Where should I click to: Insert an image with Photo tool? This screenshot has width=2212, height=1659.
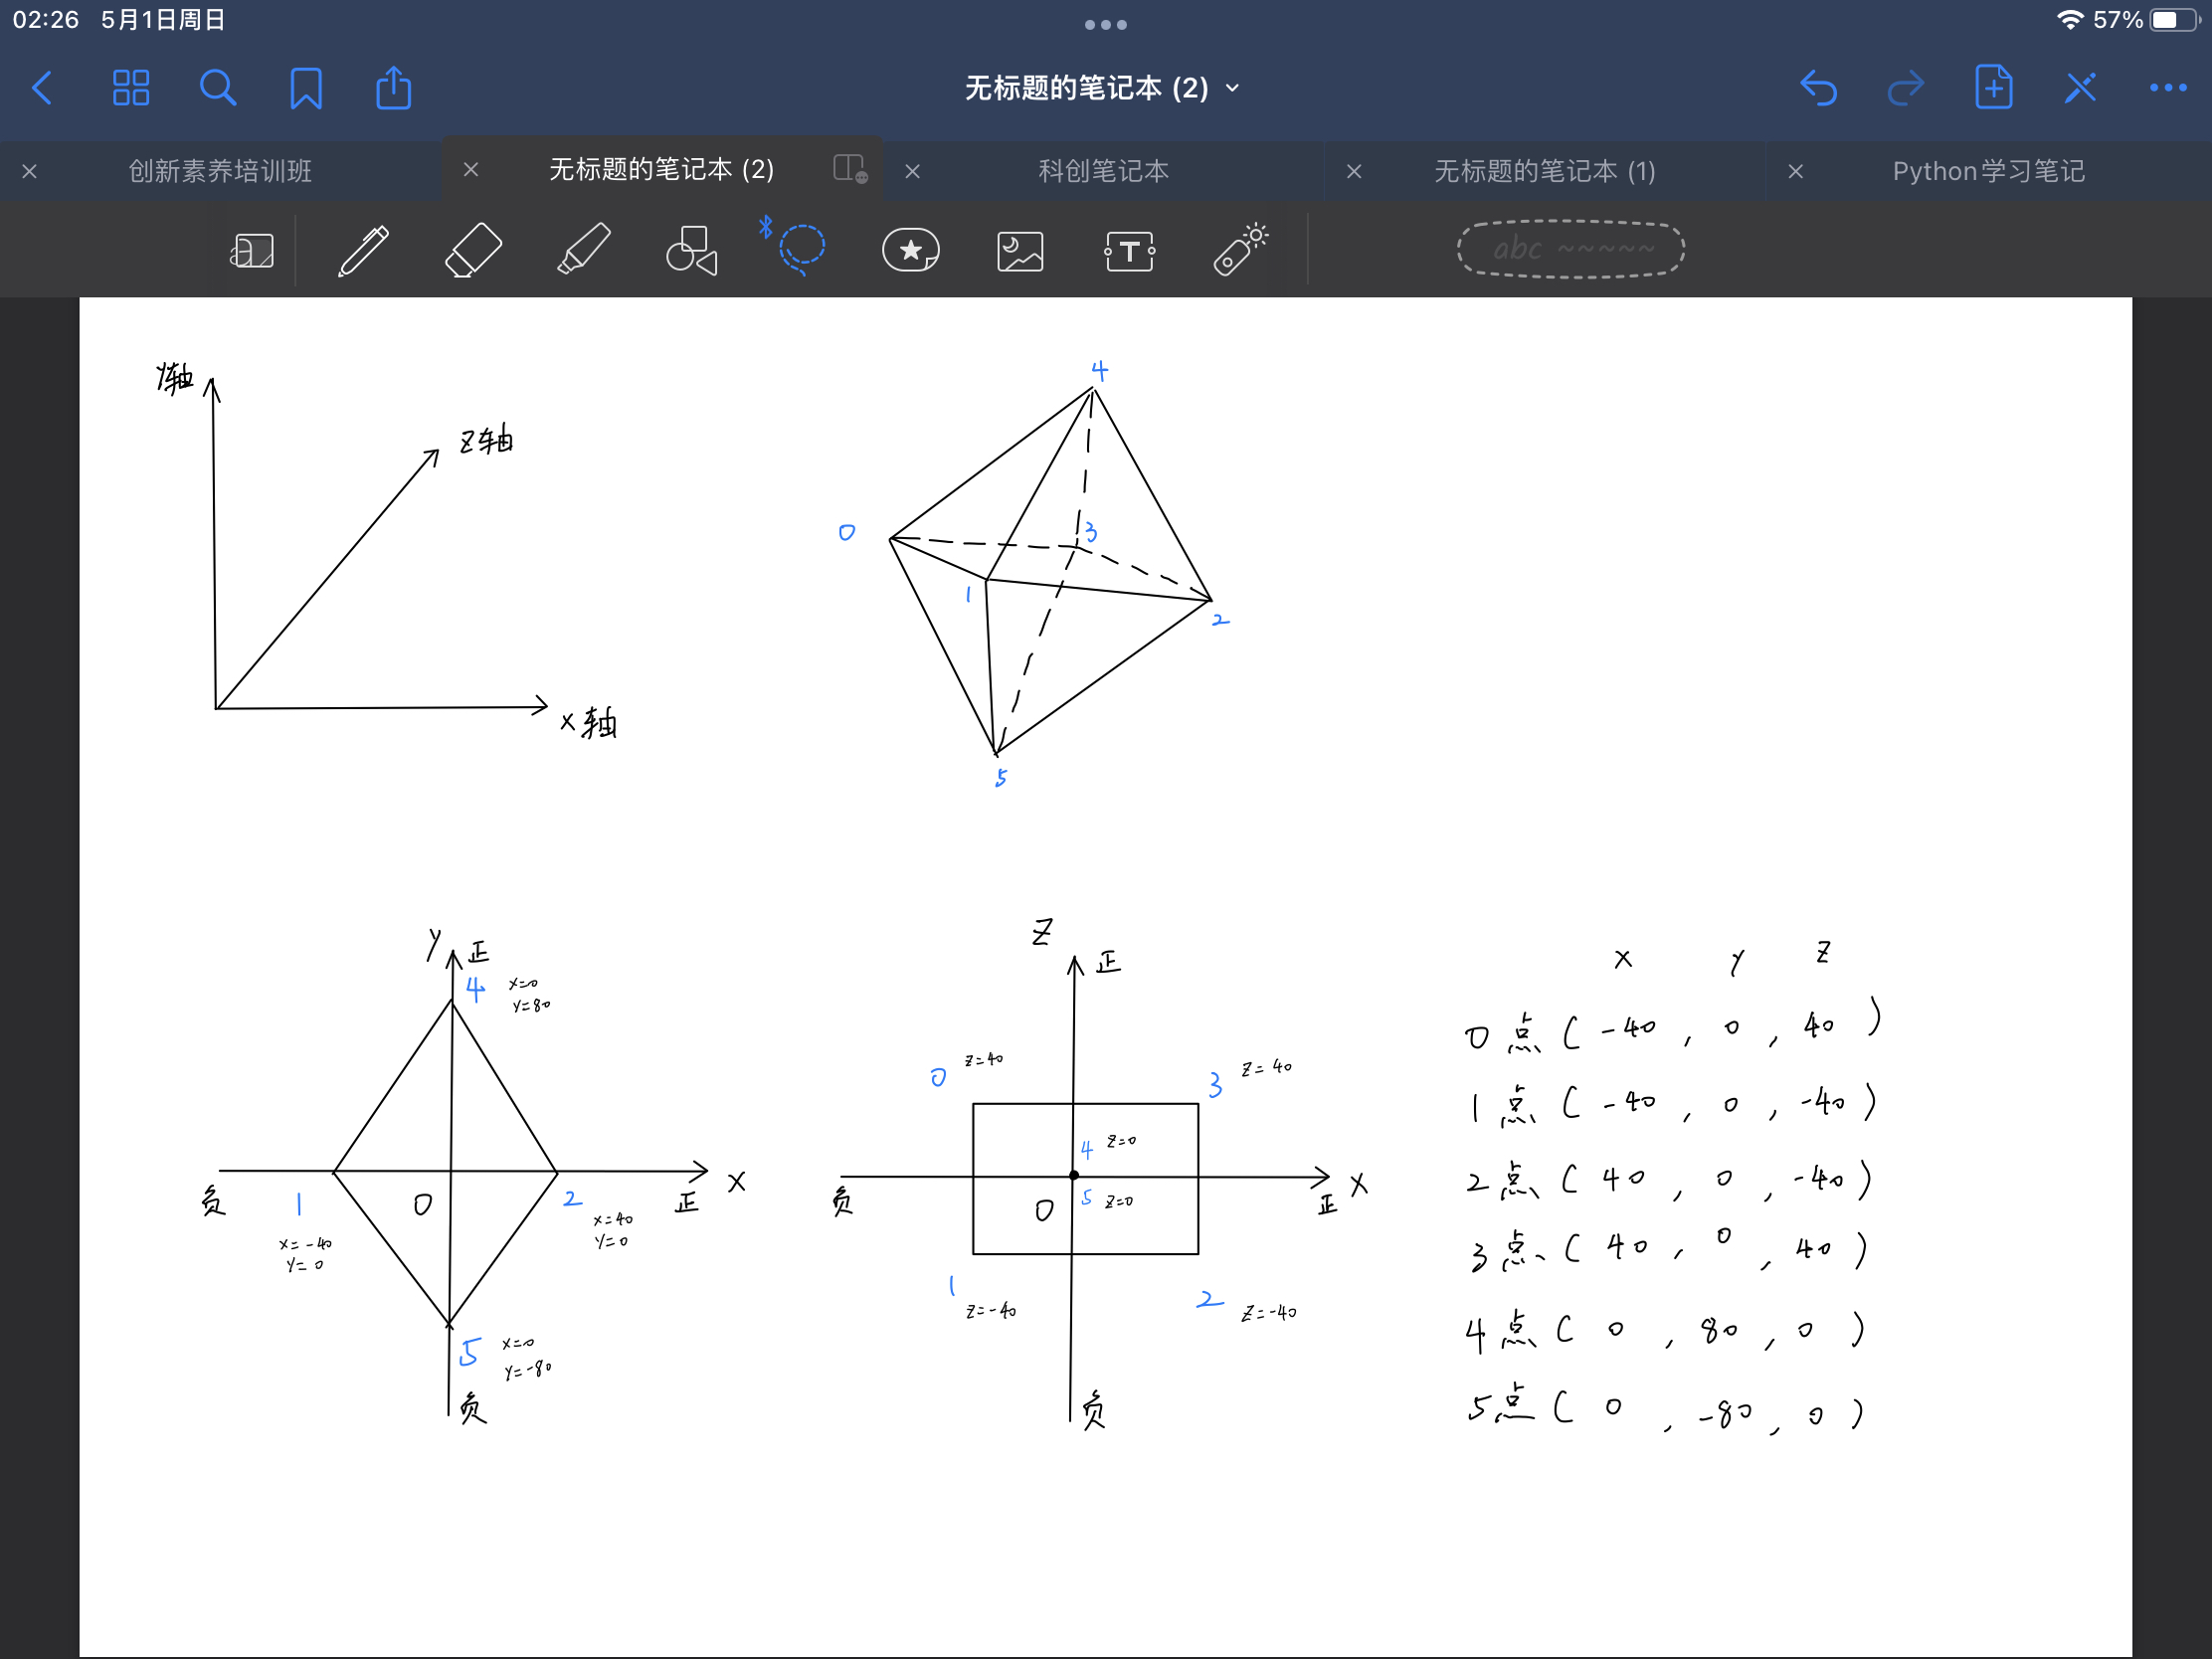(x=1020, y=251)
